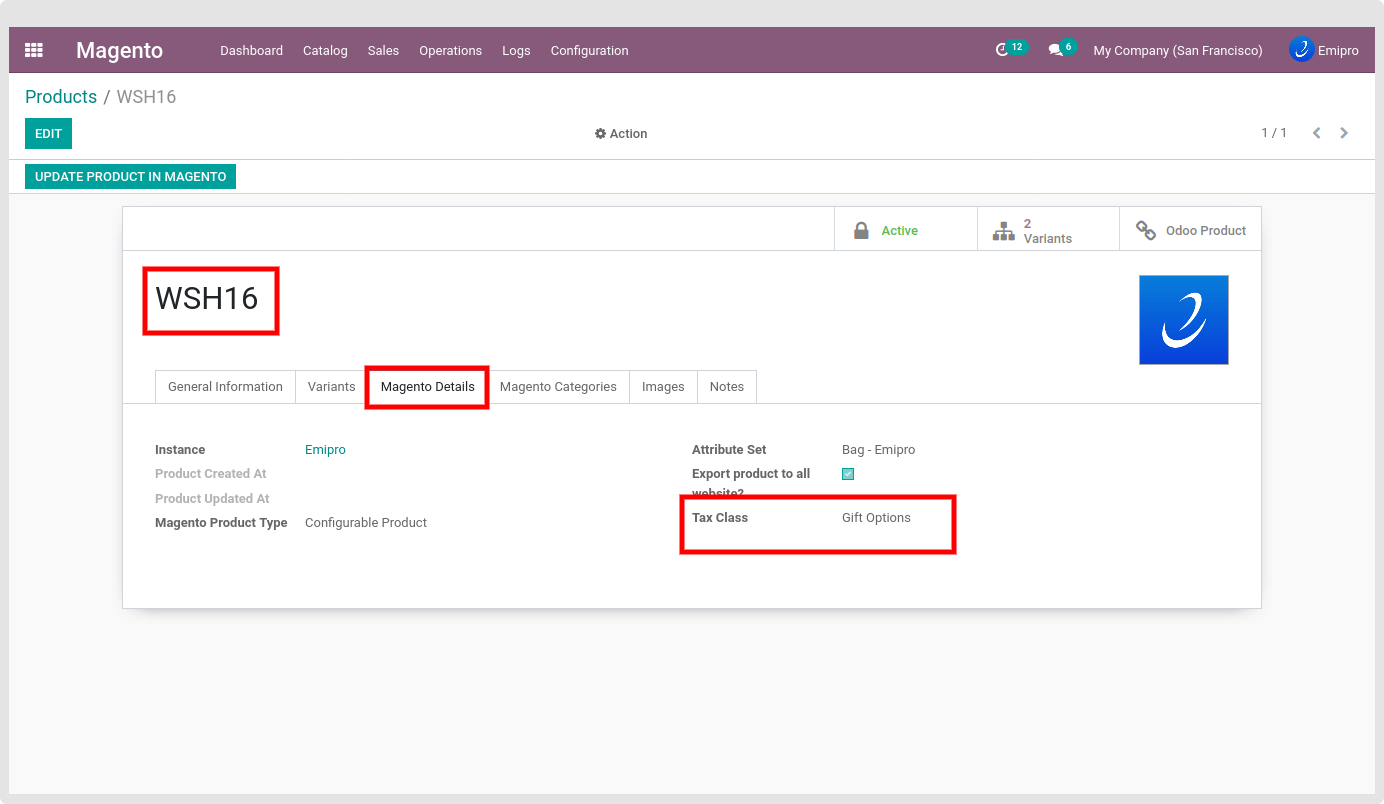The height and width of the screenshot is (804, 1384).
Task: Open the Catalog menu
Action: [x=325, y=51]
